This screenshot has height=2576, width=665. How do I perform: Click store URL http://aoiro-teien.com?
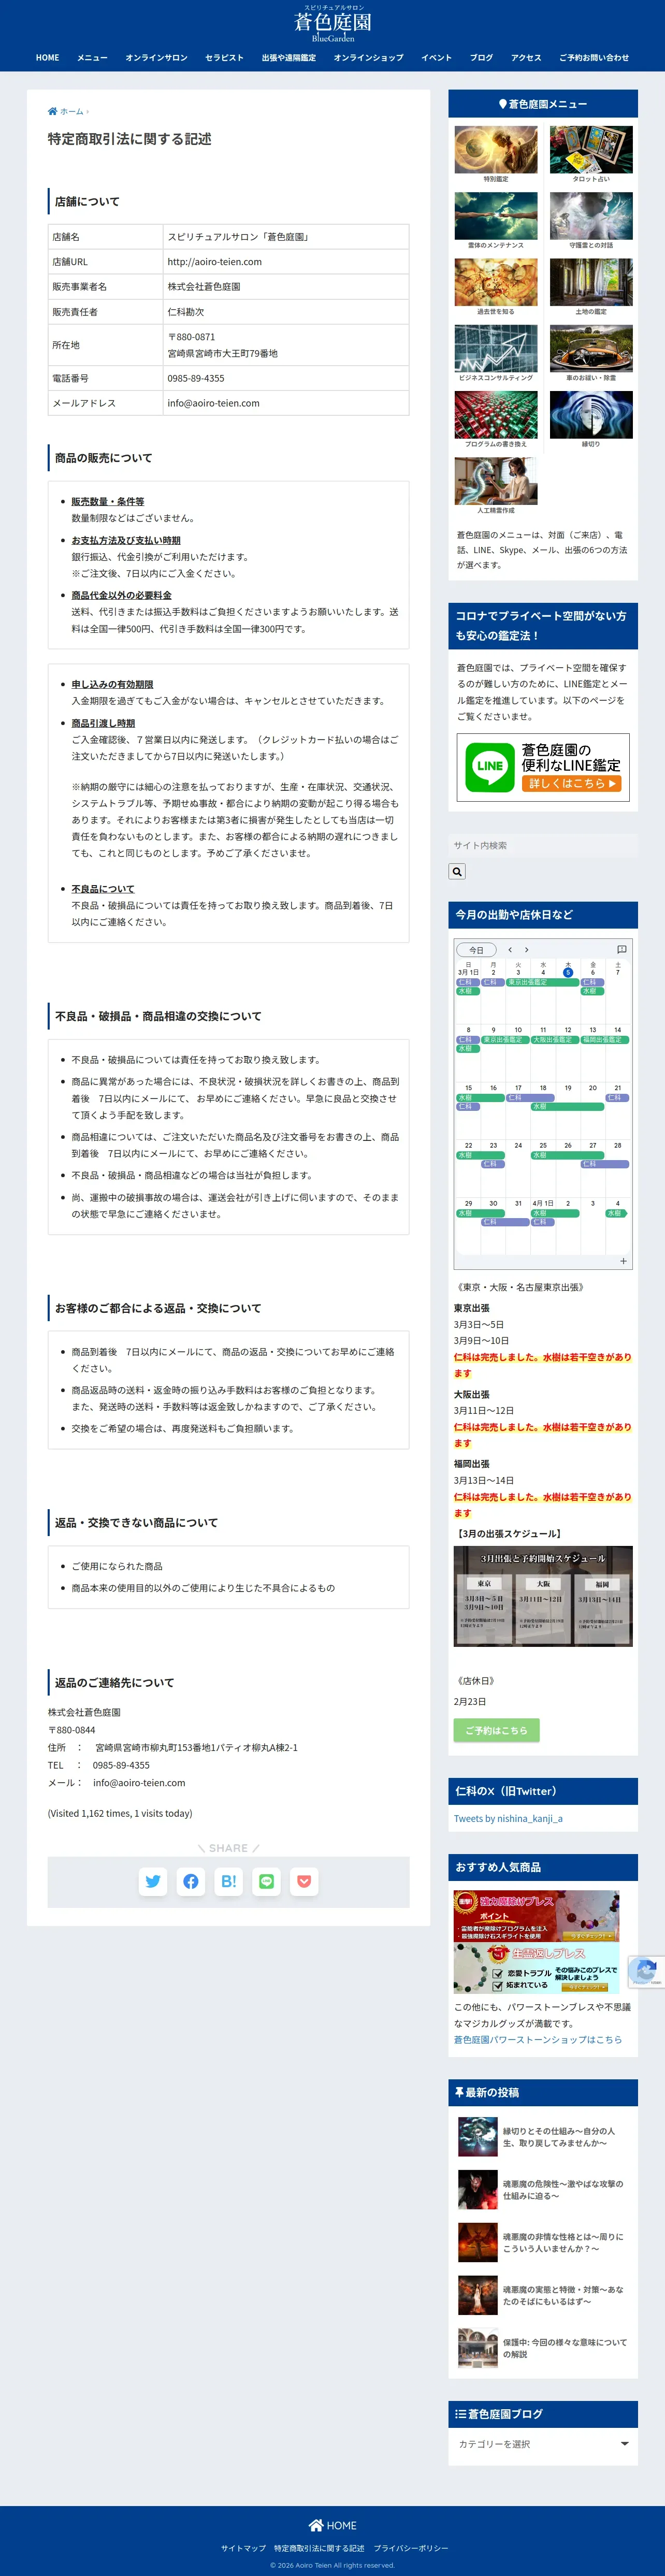[x=215, y=261]
